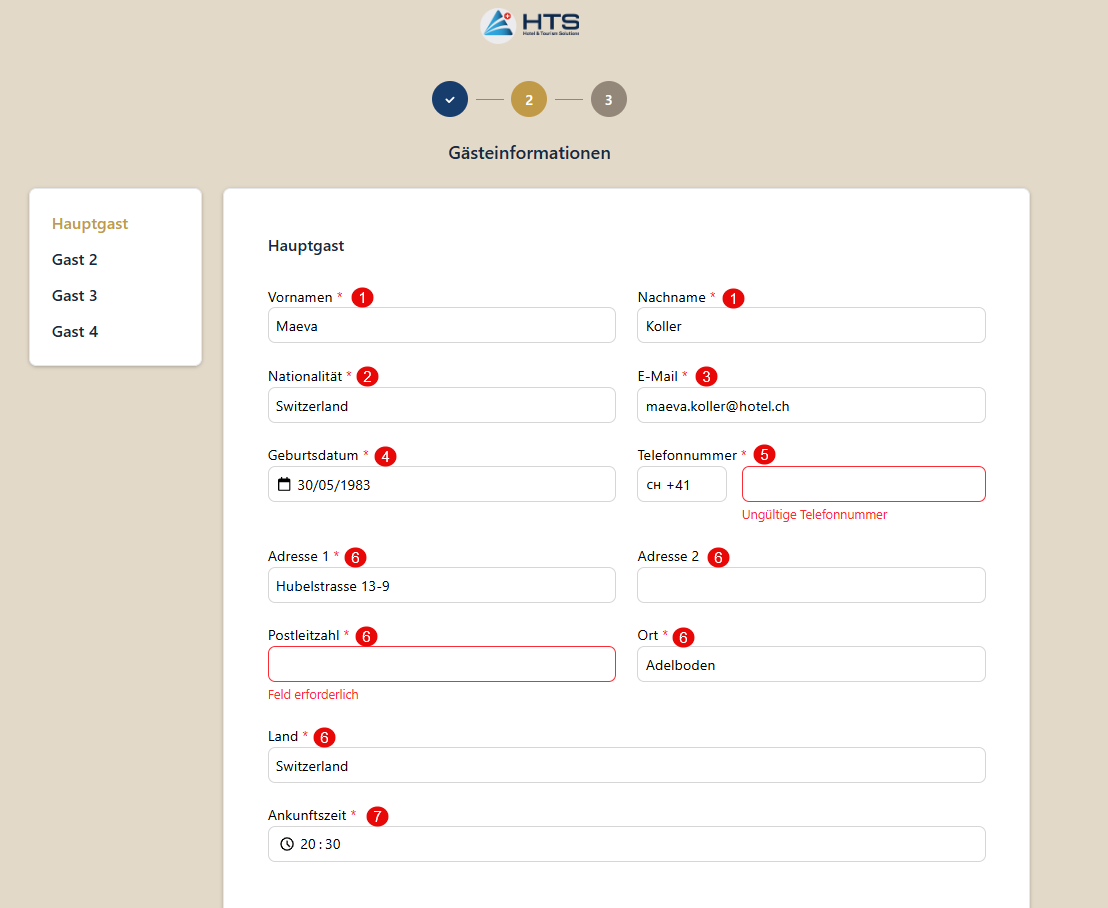The width and height of the screenshot is (1108, 908).
Task: Click the empty Telefonnummer input field
Action: [863, 484]
